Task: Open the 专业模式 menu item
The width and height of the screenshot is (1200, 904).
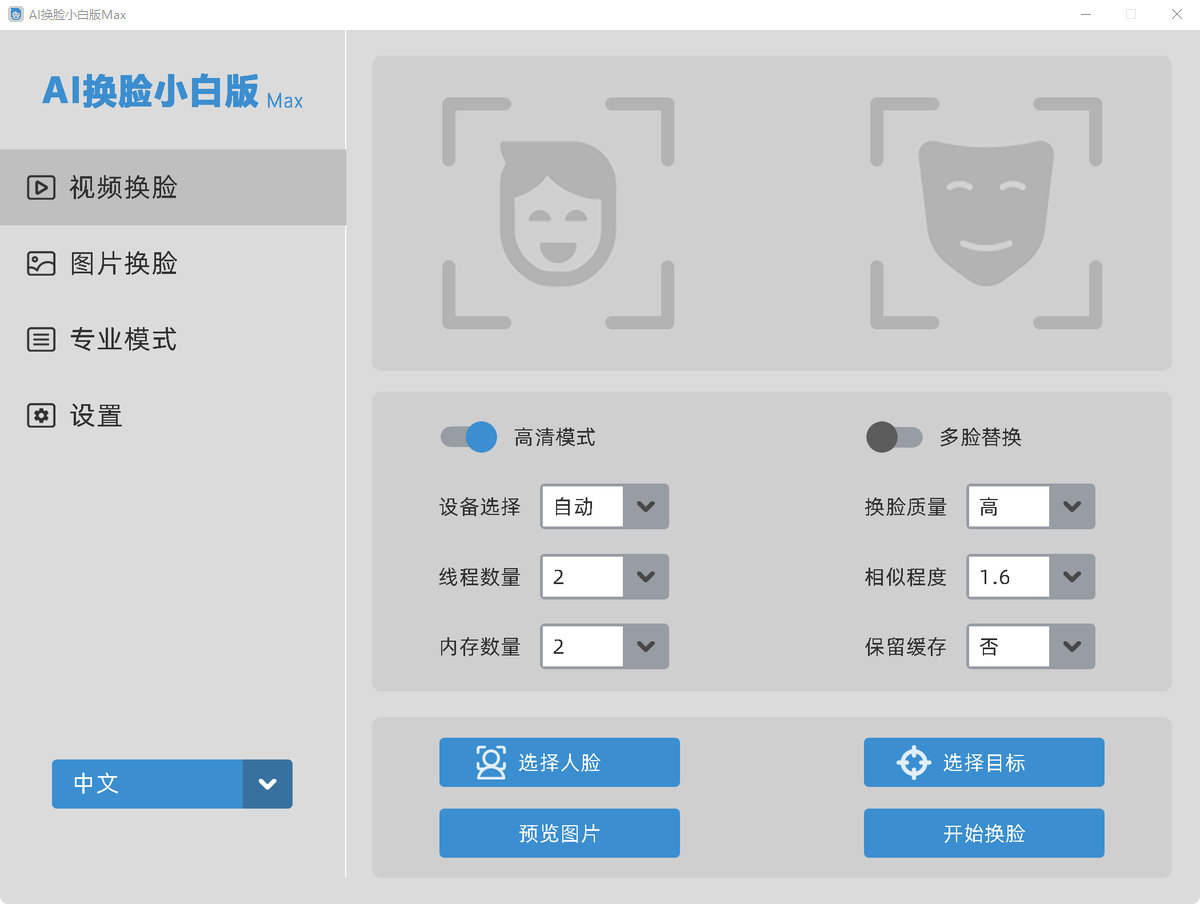Action: (123, 340)
